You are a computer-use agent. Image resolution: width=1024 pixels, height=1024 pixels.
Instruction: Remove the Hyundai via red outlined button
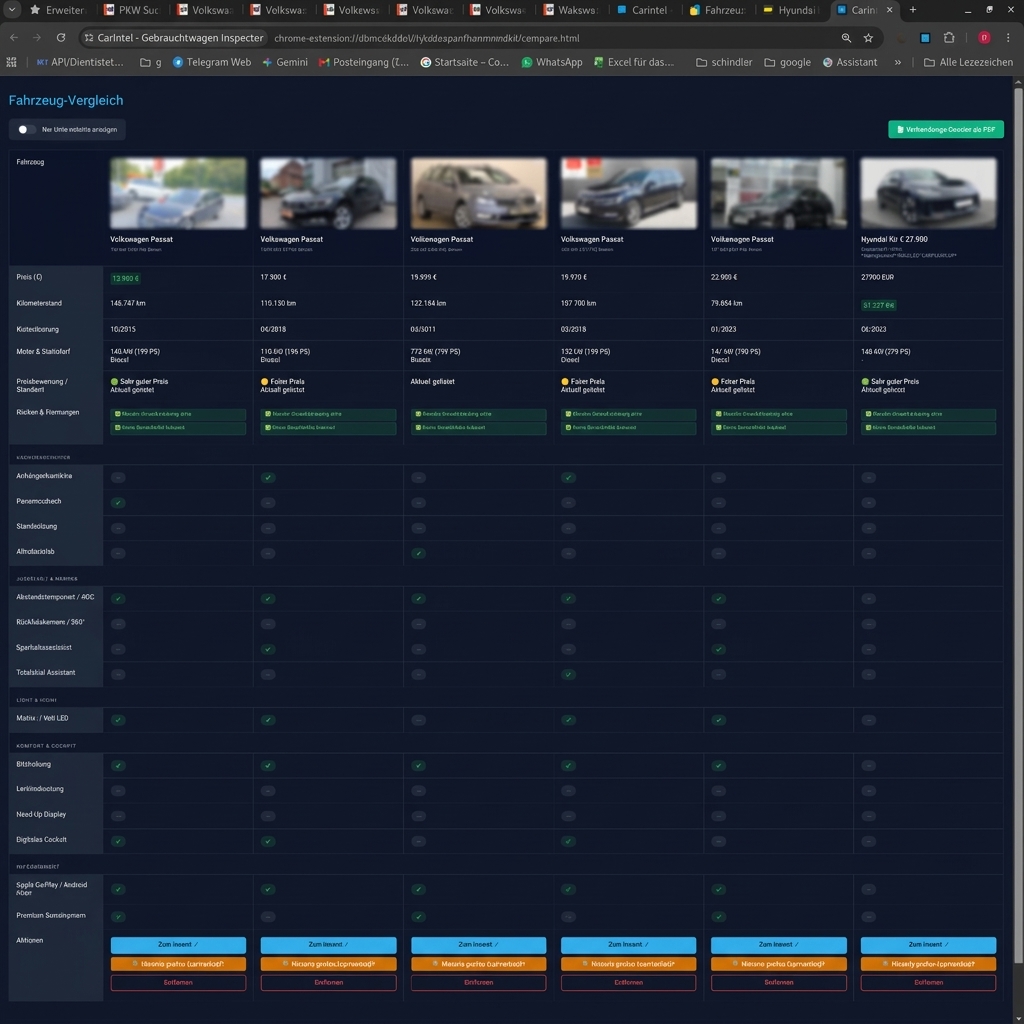[929, 982]
